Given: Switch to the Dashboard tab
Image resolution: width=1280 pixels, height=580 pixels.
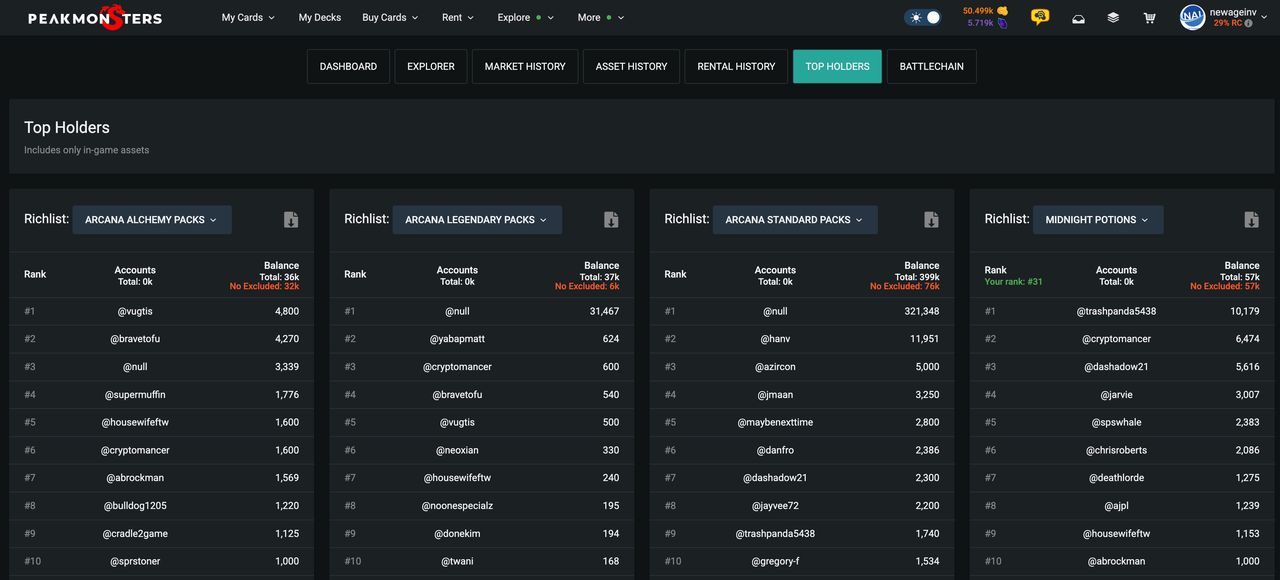Looking at the screenshot, I should 348,67.
